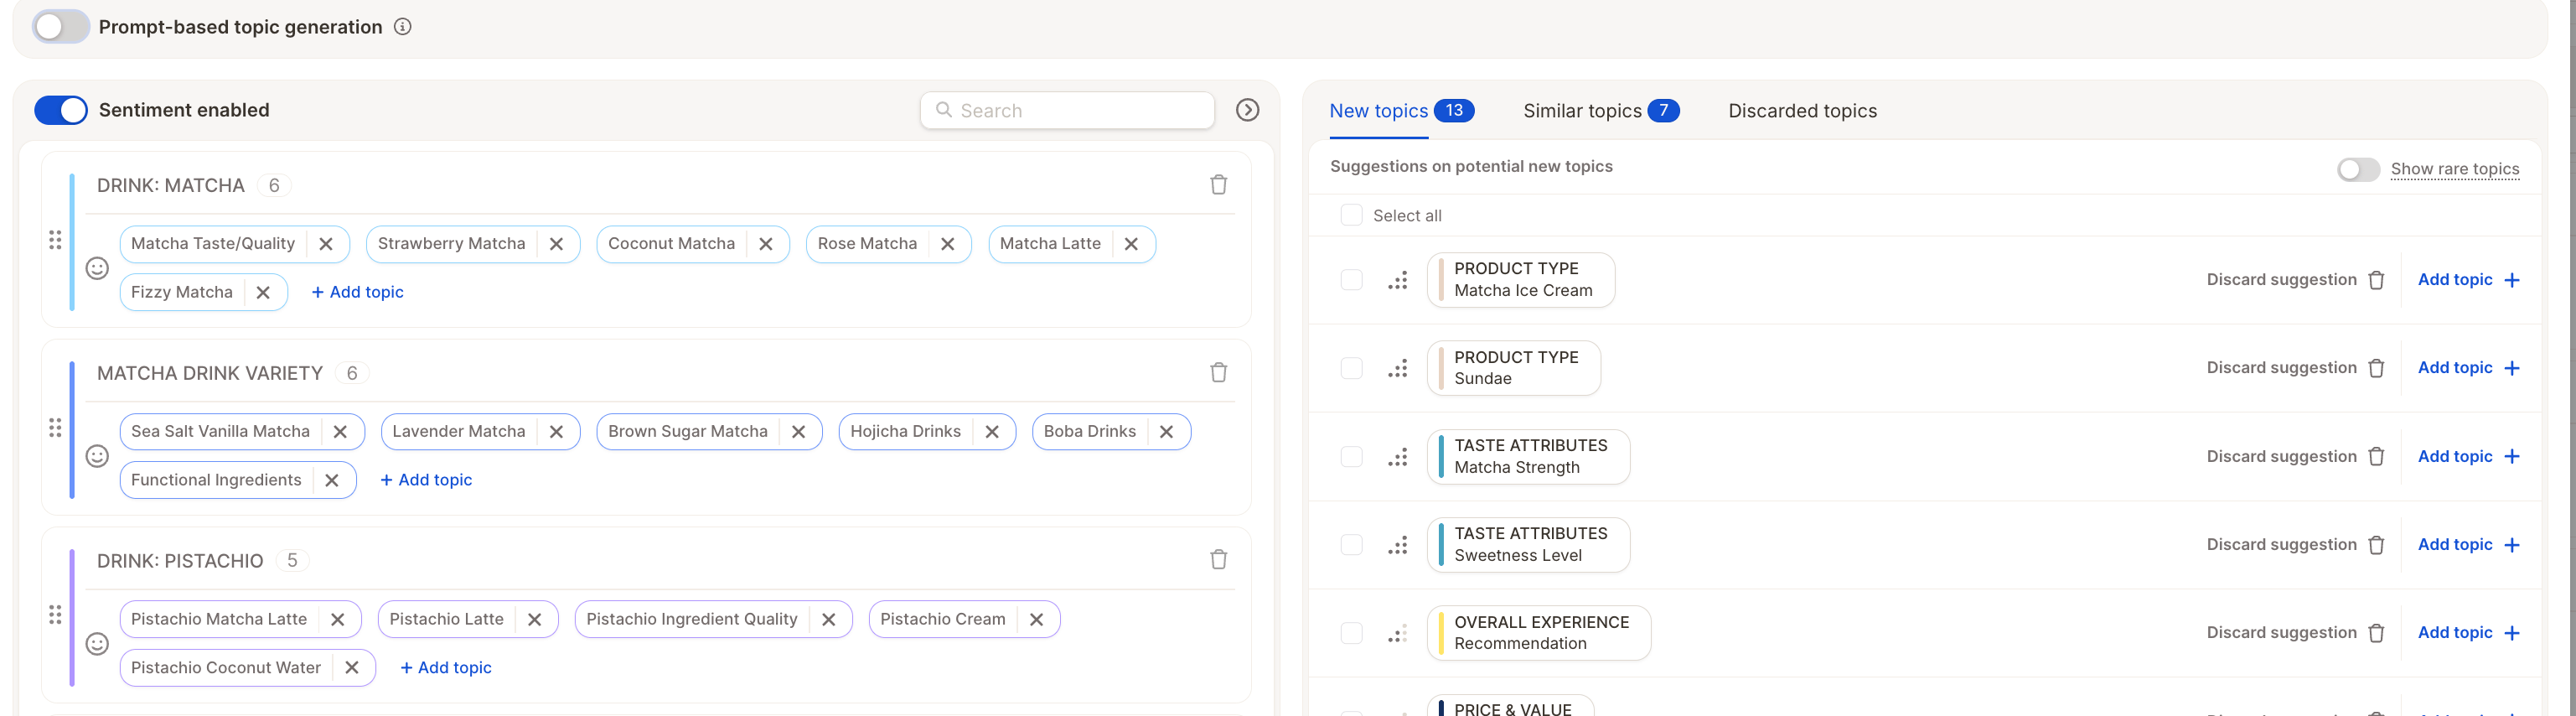Add topic to MATCHA DRINK VARIETY group
The width and height of the screenshot is (2576, 716).
coord(426,480)
